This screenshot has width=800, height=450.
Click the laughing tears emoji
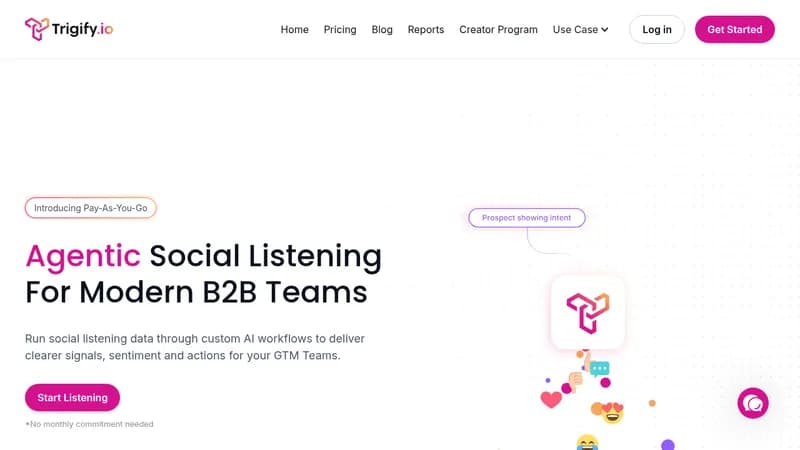(x=587, y=442)
